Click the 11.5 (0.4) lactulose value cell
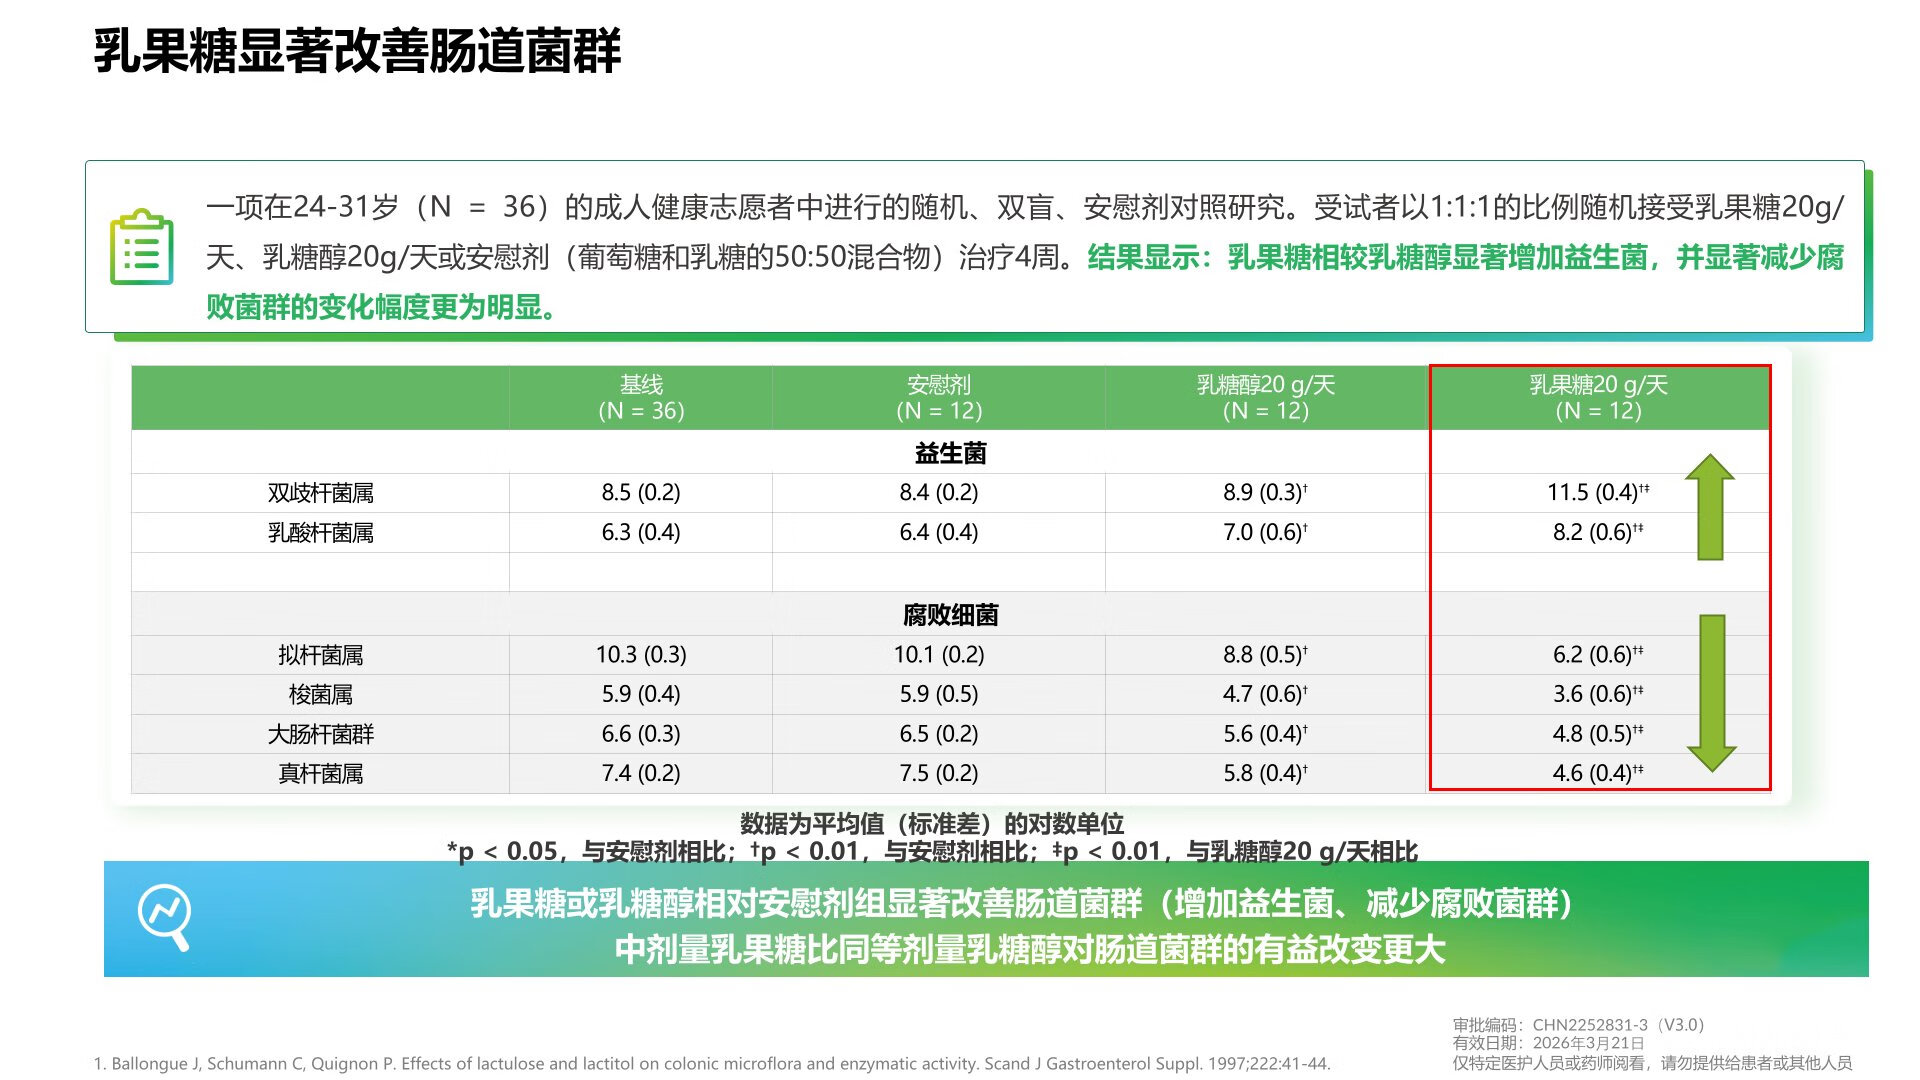Image resolution: width=1920 pixels, height=1080 pixels. point(1597,492)
